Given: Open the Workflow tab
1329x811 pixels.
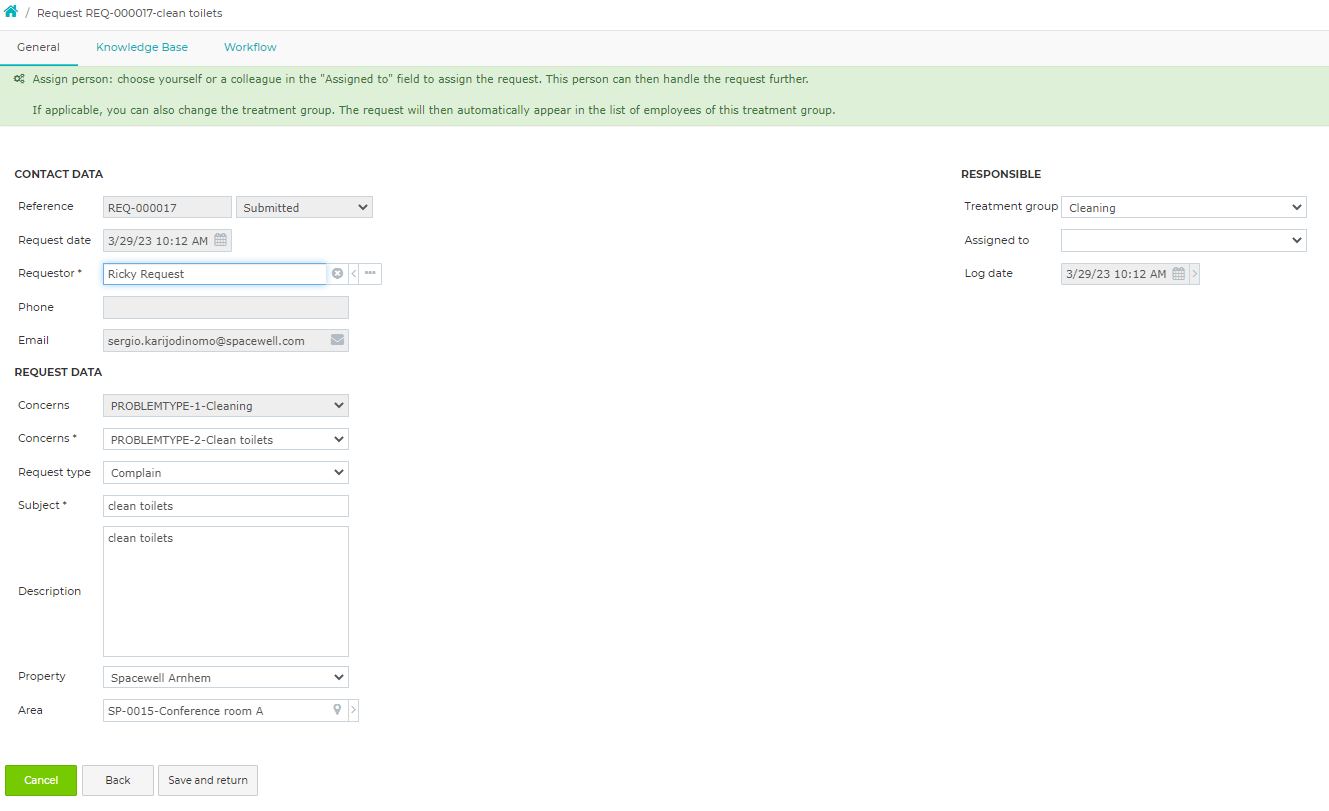Looking at the screenshot, I should [x=250, y=47].
